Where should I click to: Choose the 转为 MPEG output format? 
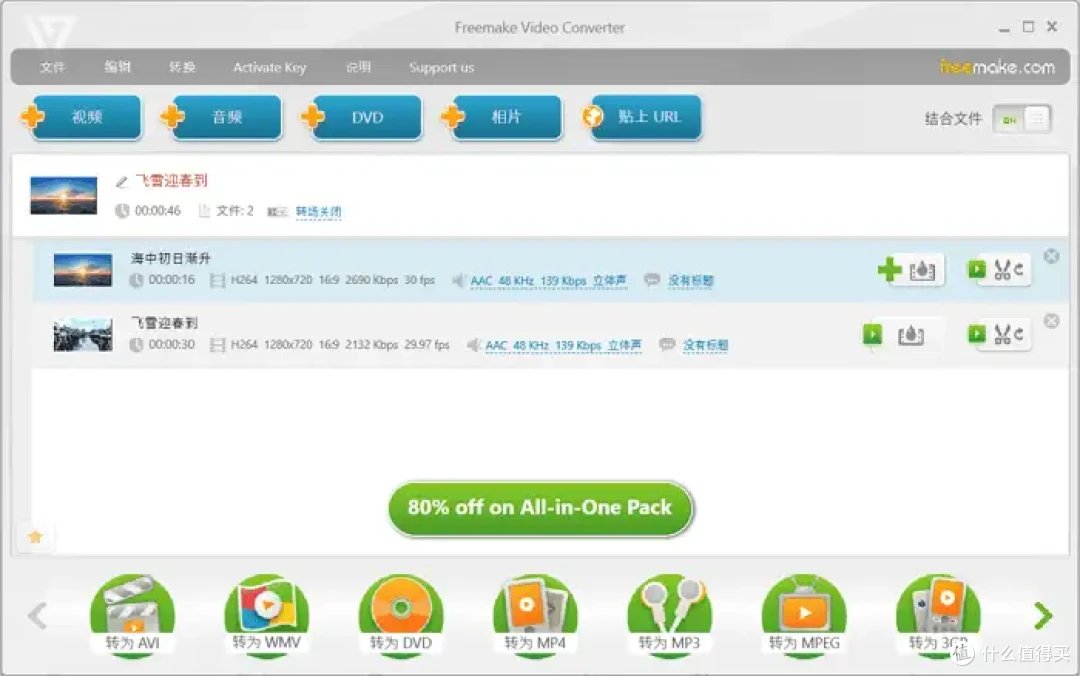point(804,615)
